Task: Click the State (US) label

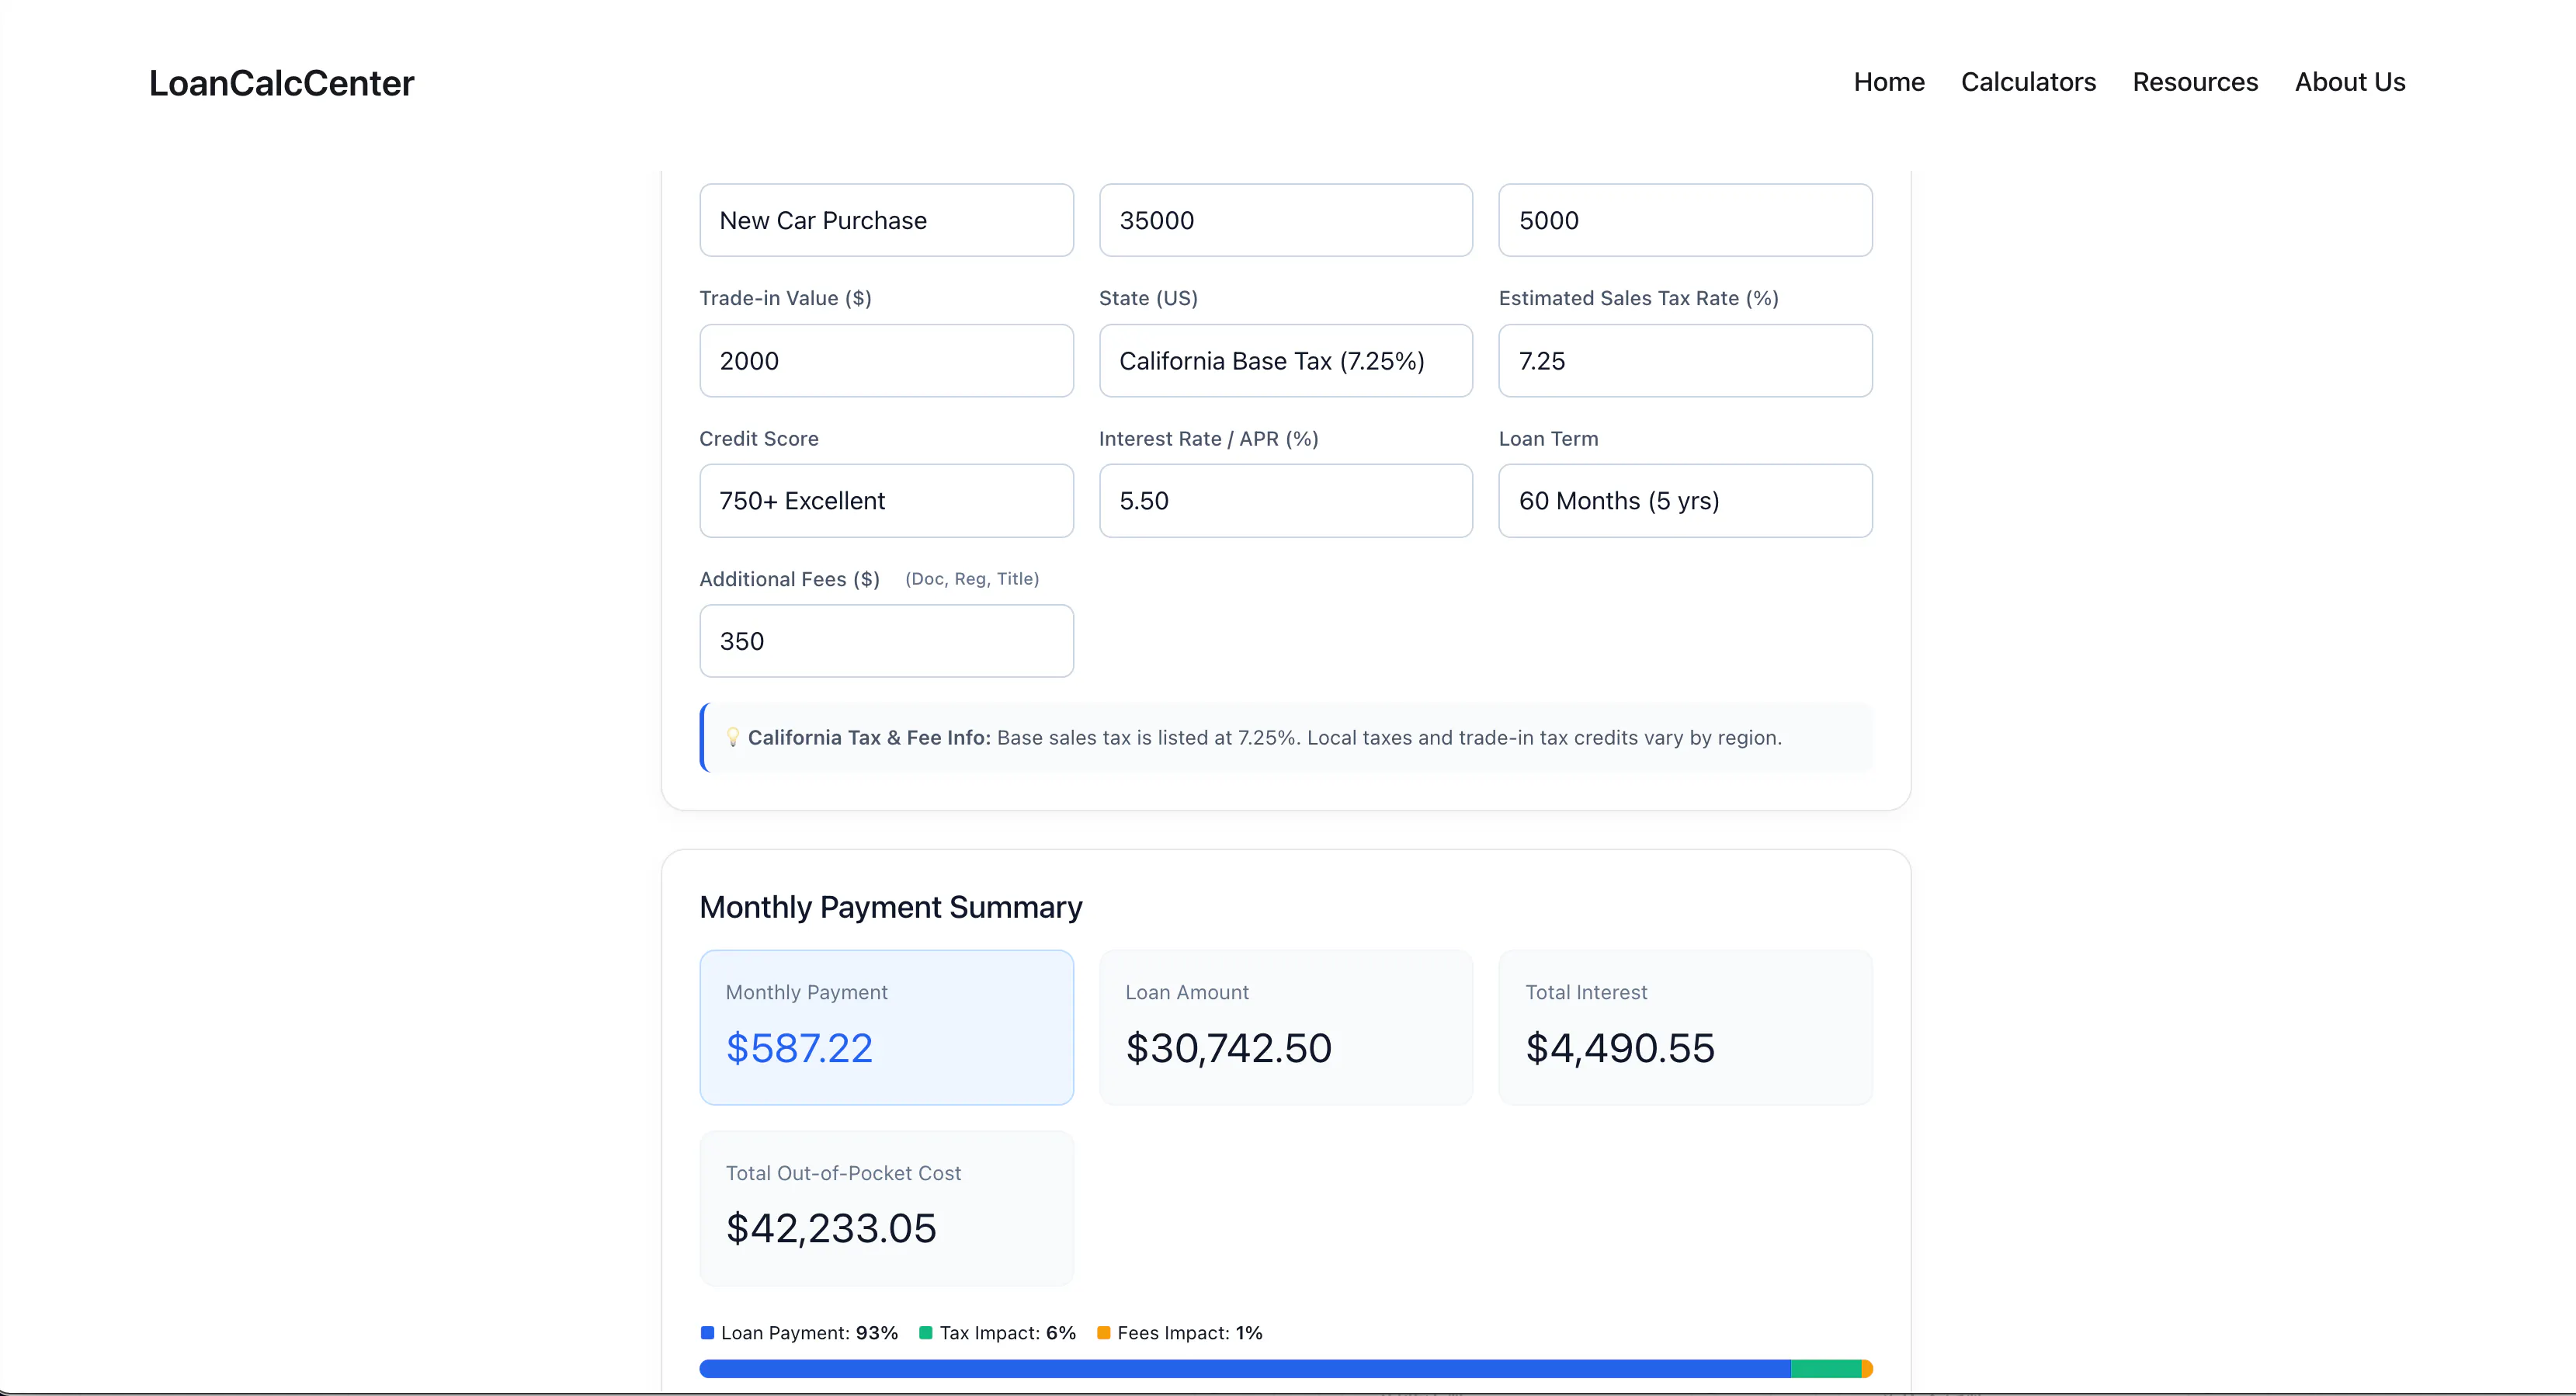Action: coord(1147,298)
